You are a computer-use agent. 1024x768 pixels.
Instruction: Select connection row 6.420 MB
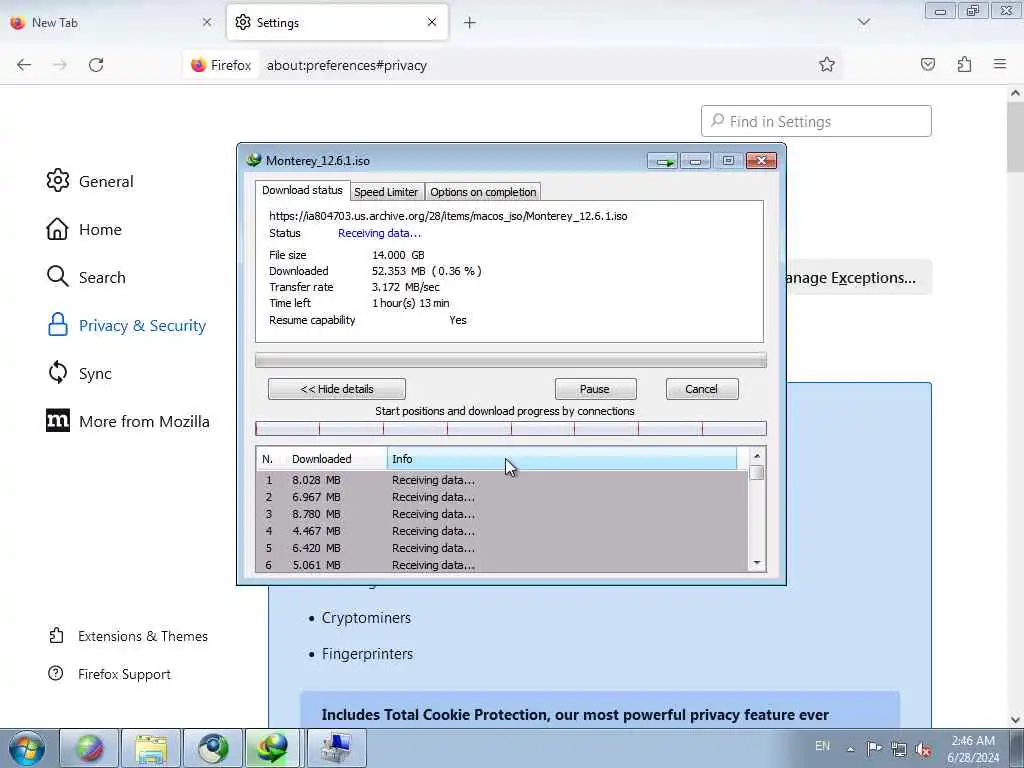click(502, 548)
